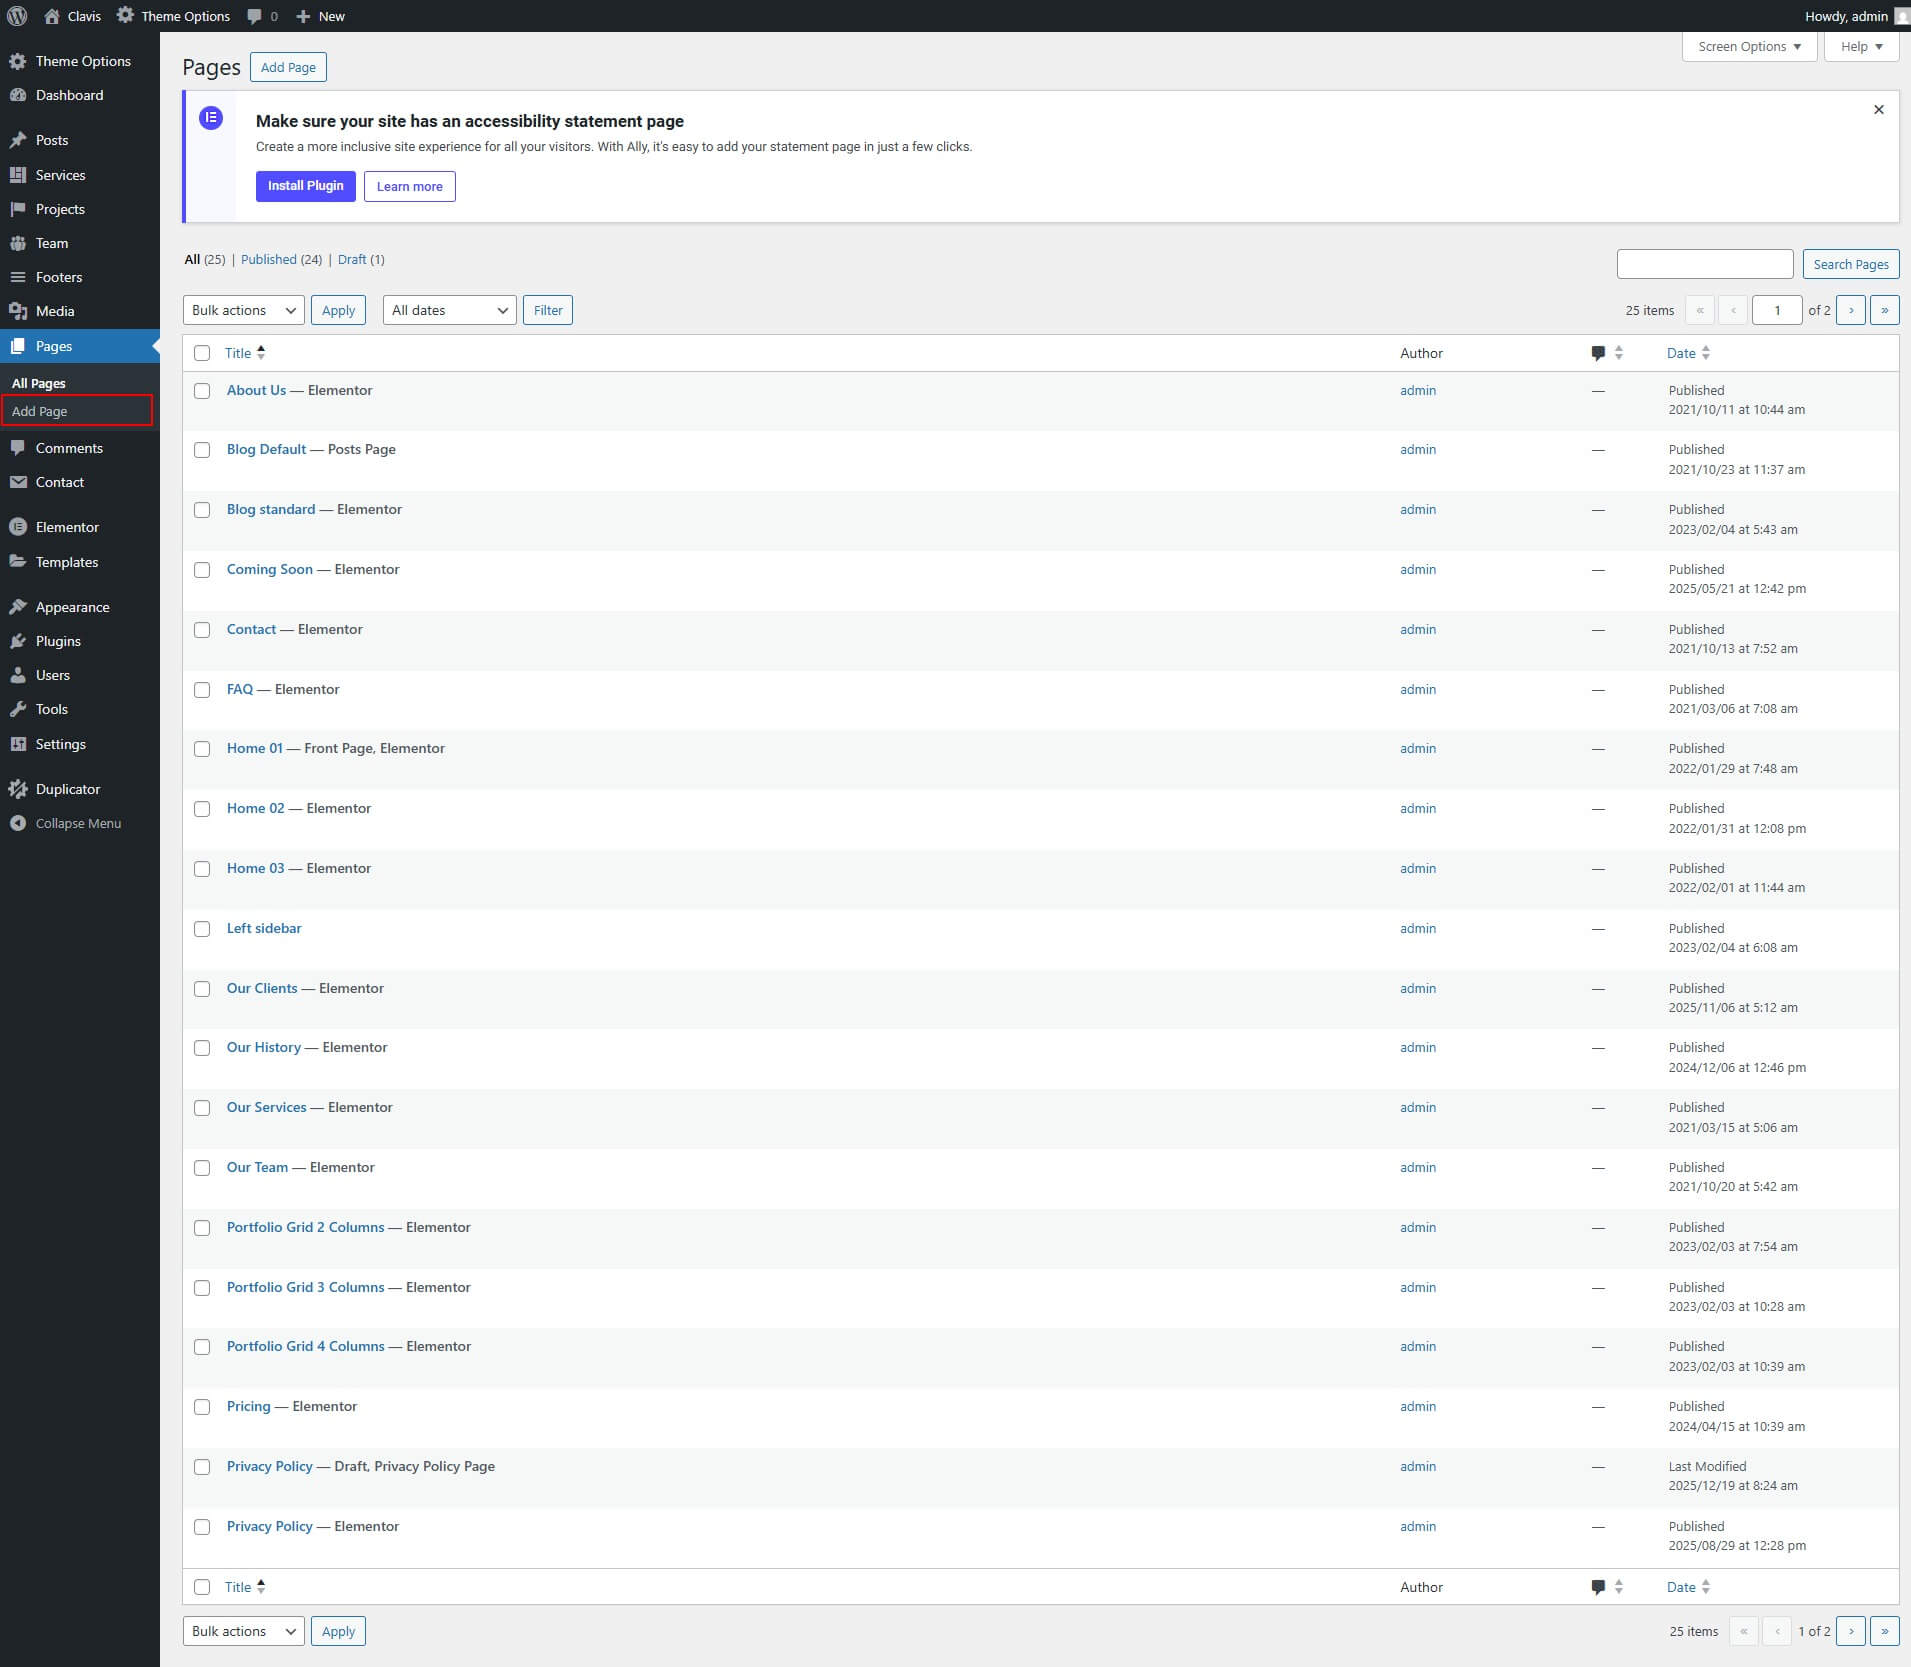Click the Install Plugin button

(x=305, y=186)
